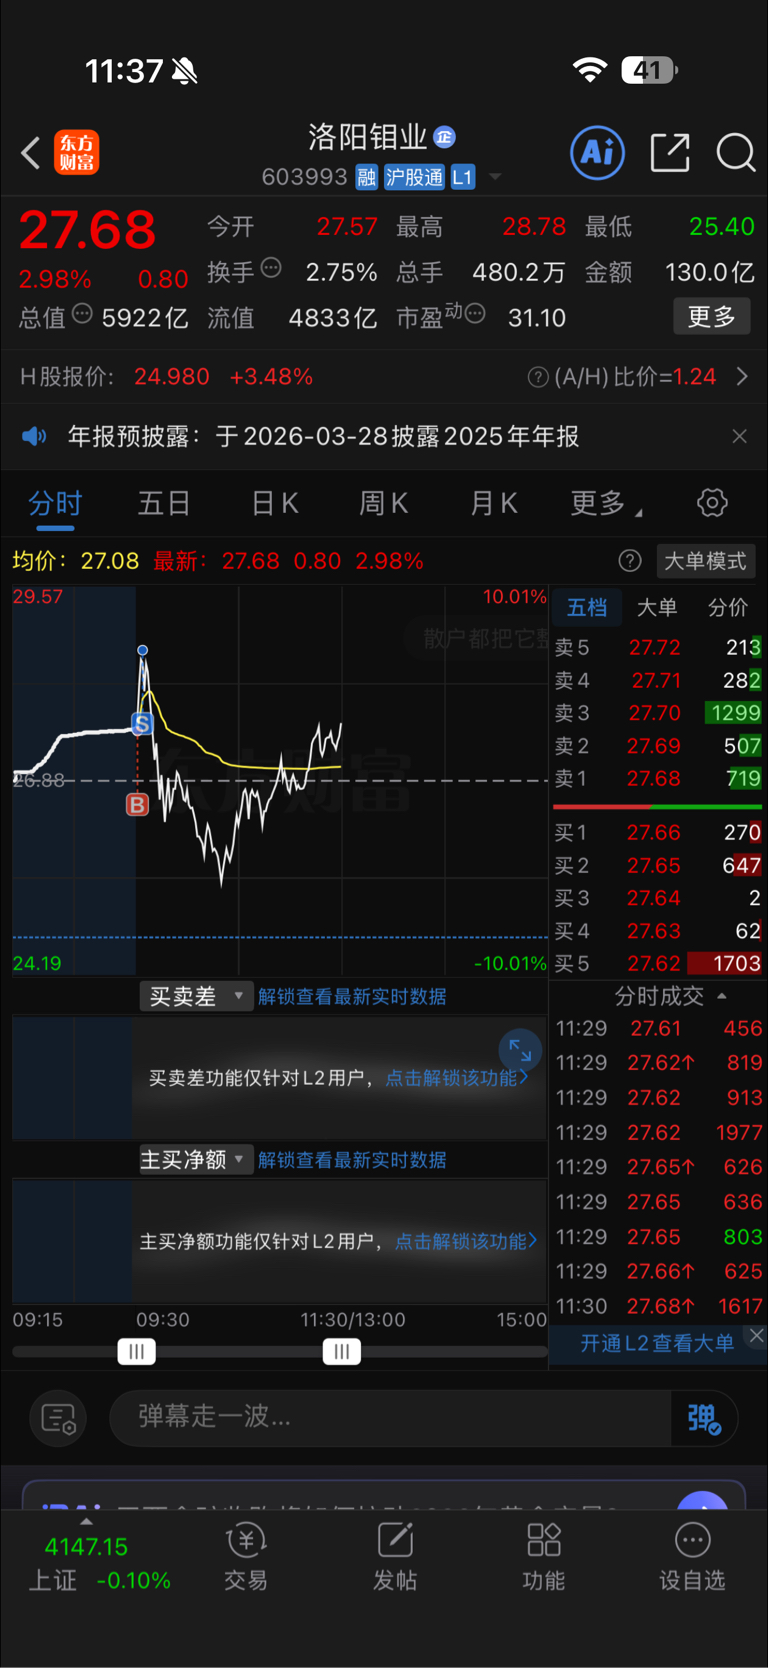Open 功能 functions icon in bottom bar
This screenshot has height=1668, width=769.
click(x=544, y=1556)
